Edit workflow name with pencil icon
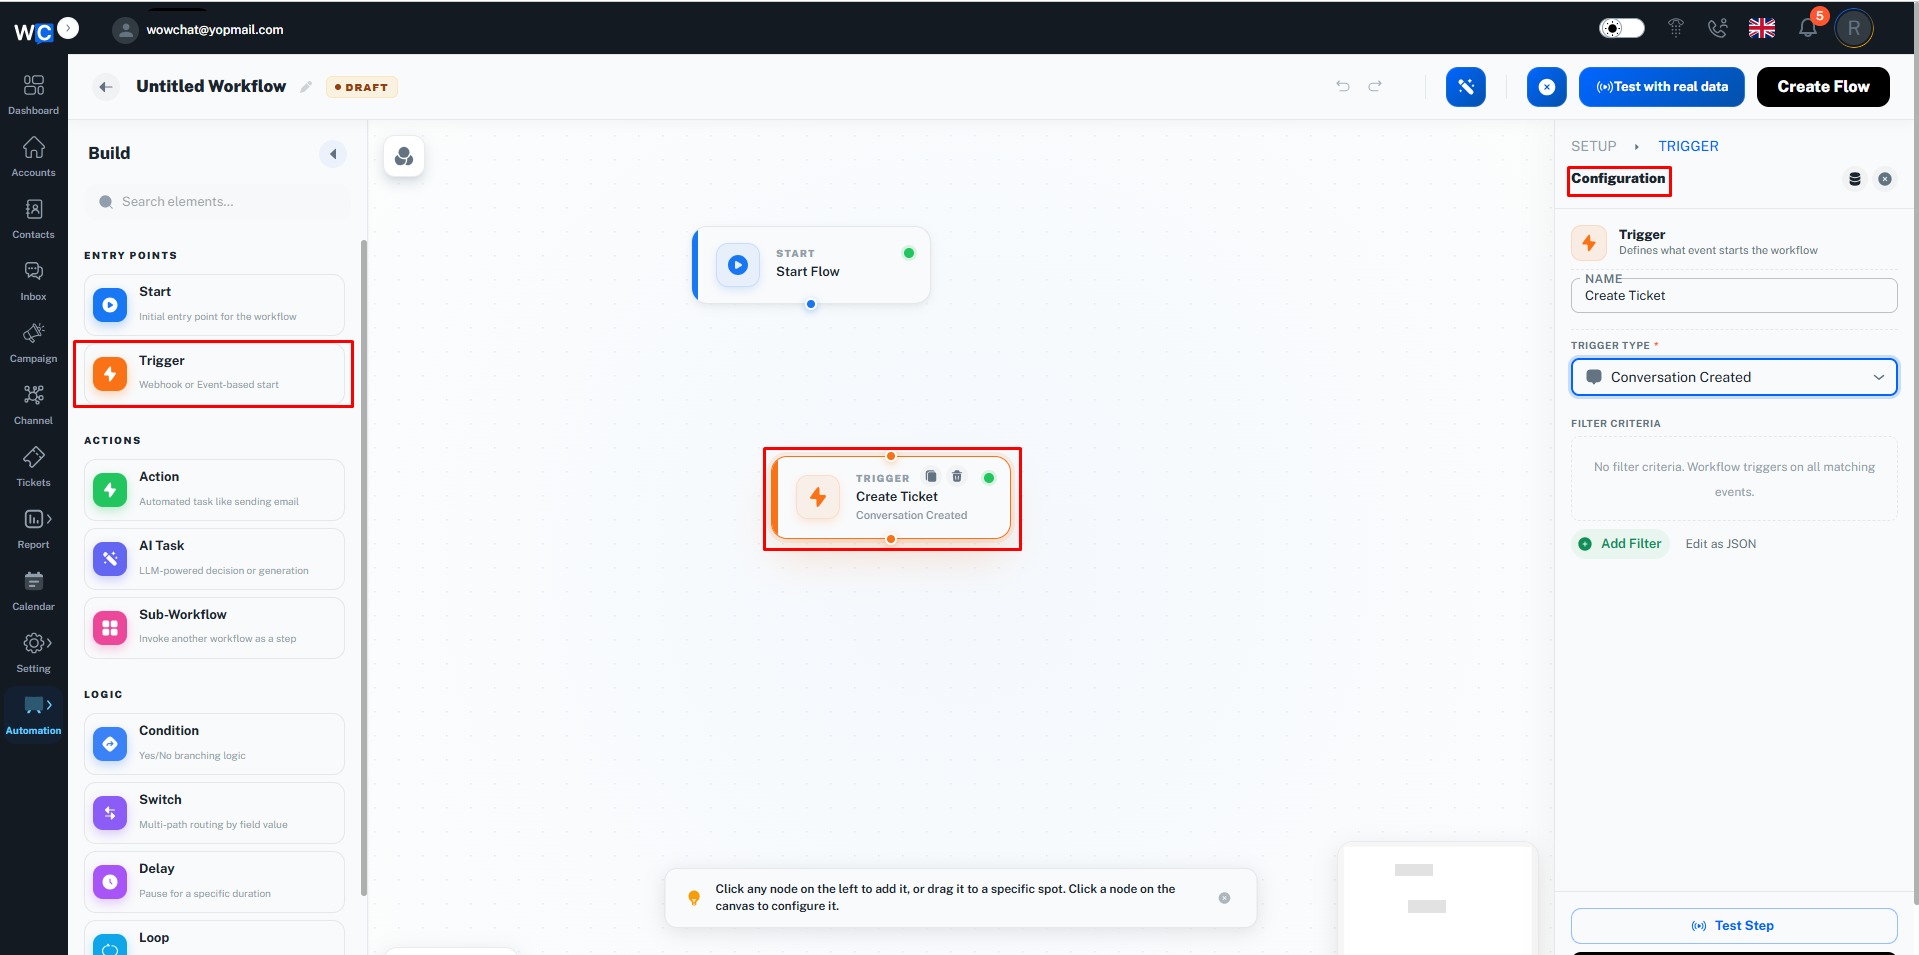The width and height of the screenshot is (1919, 955). coord(306,87)
